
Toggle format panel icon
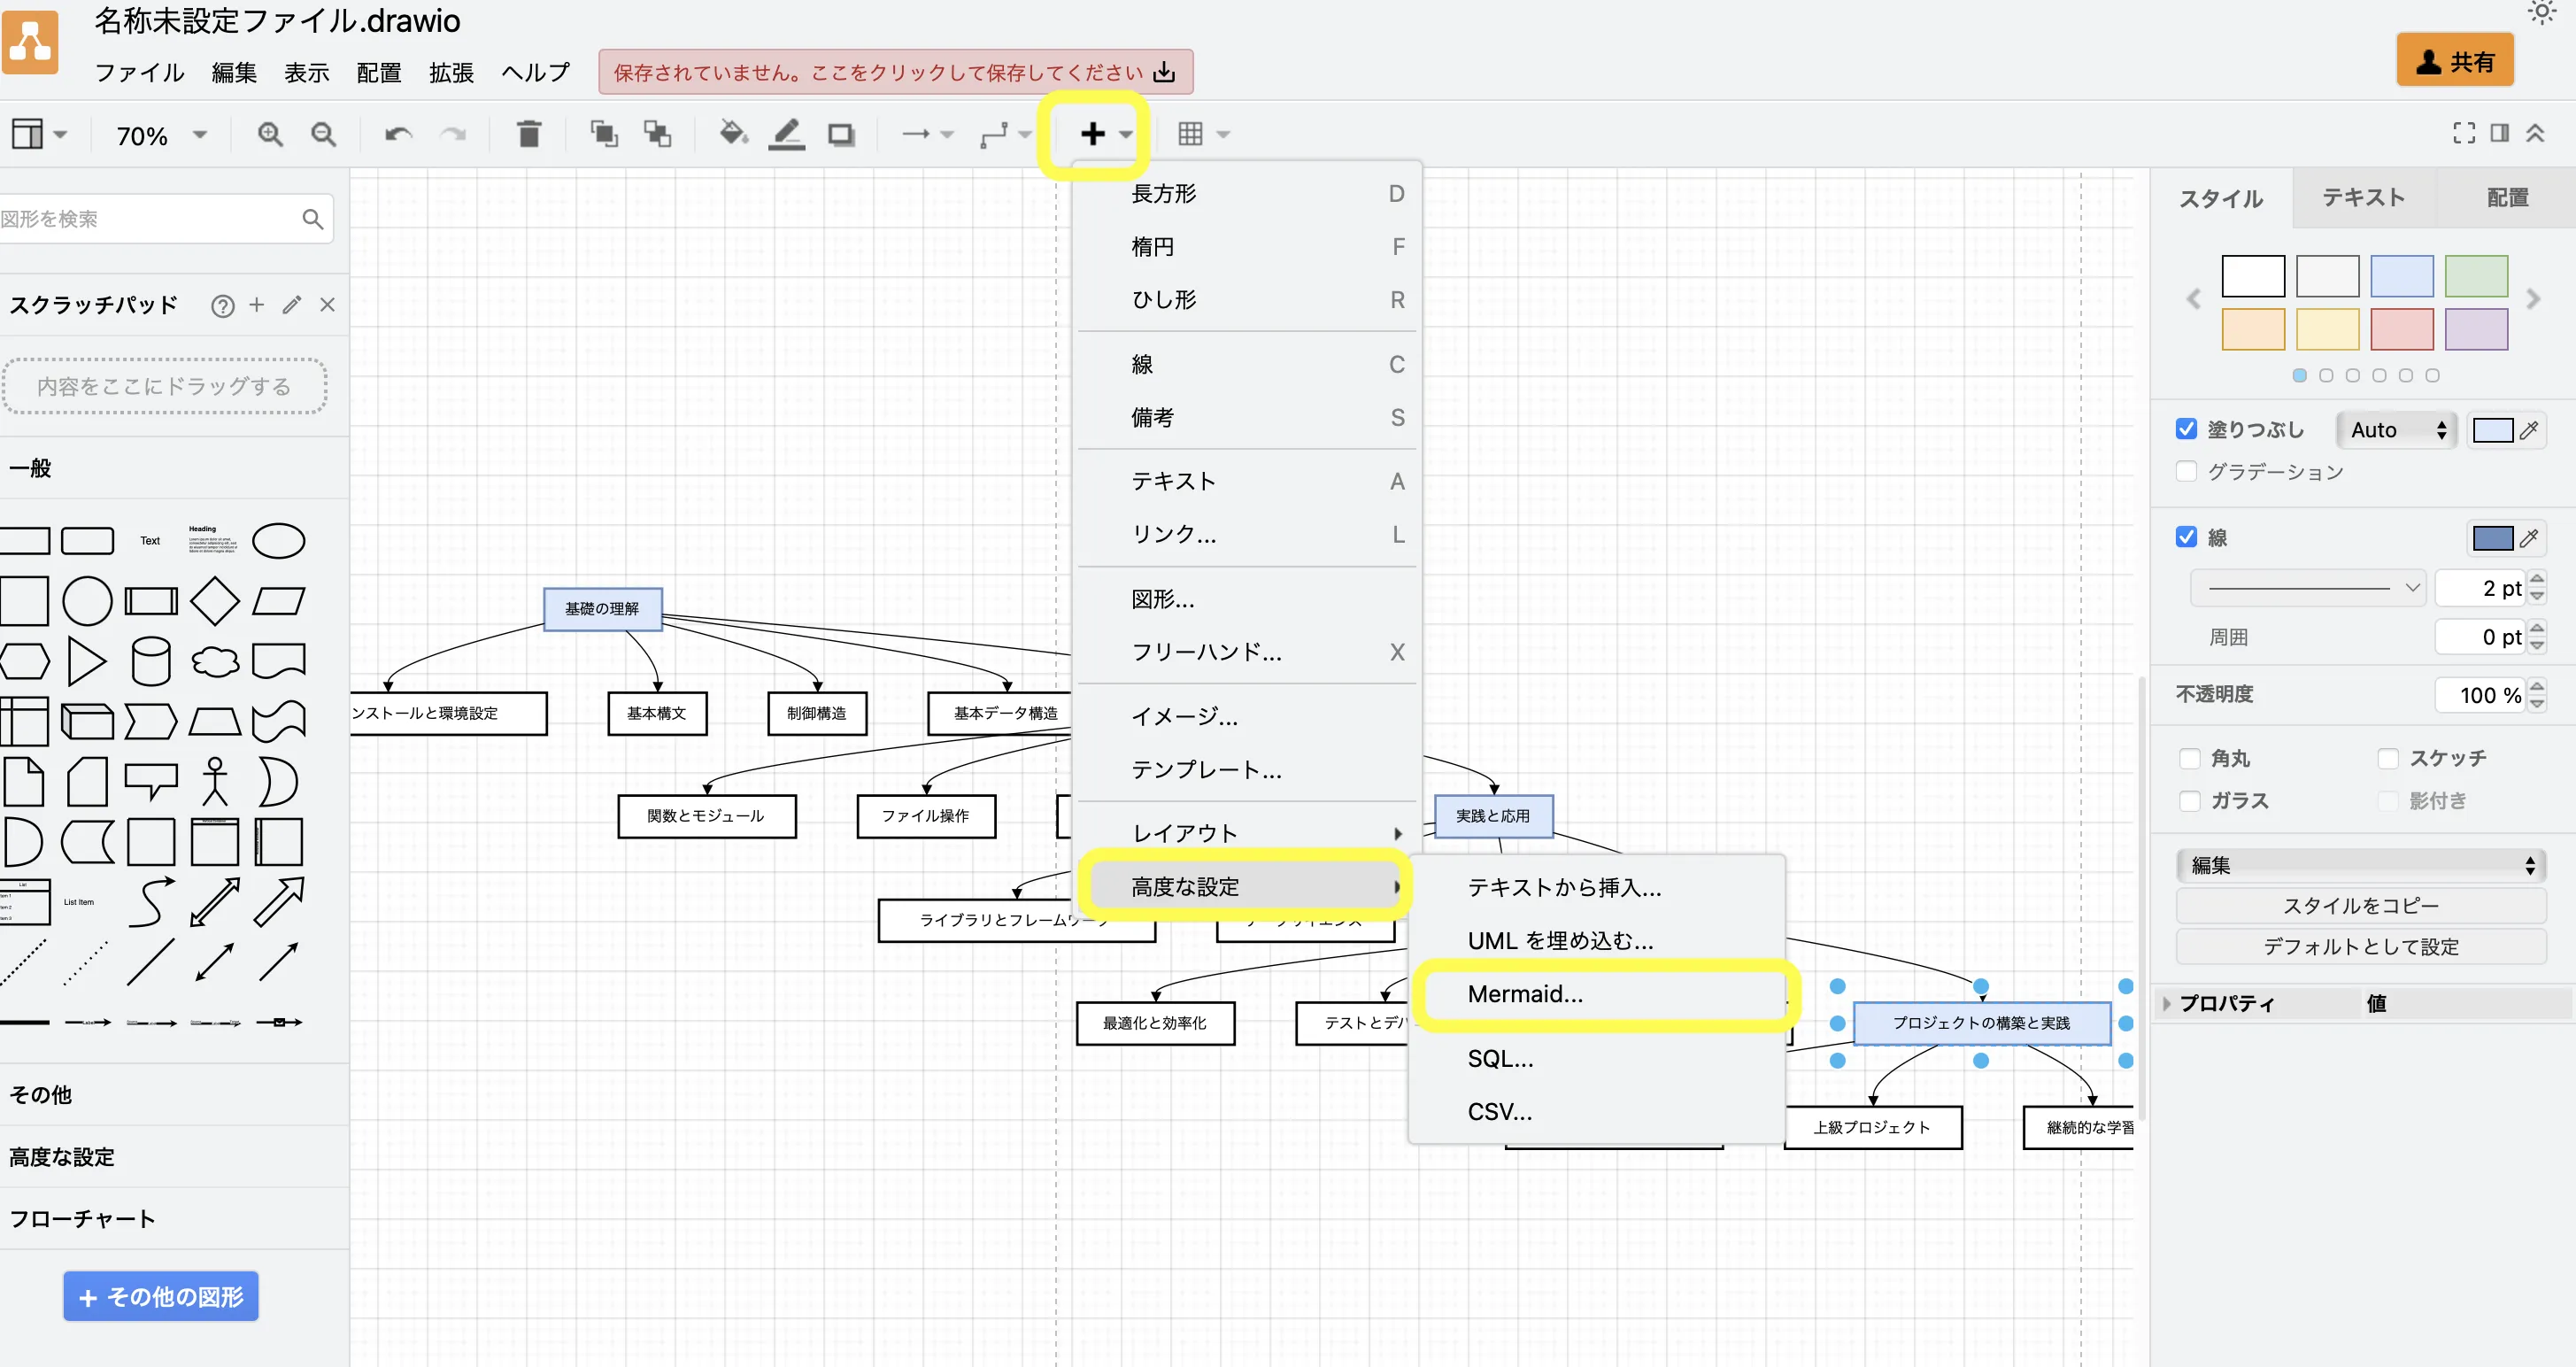[x=2499, y=133]
